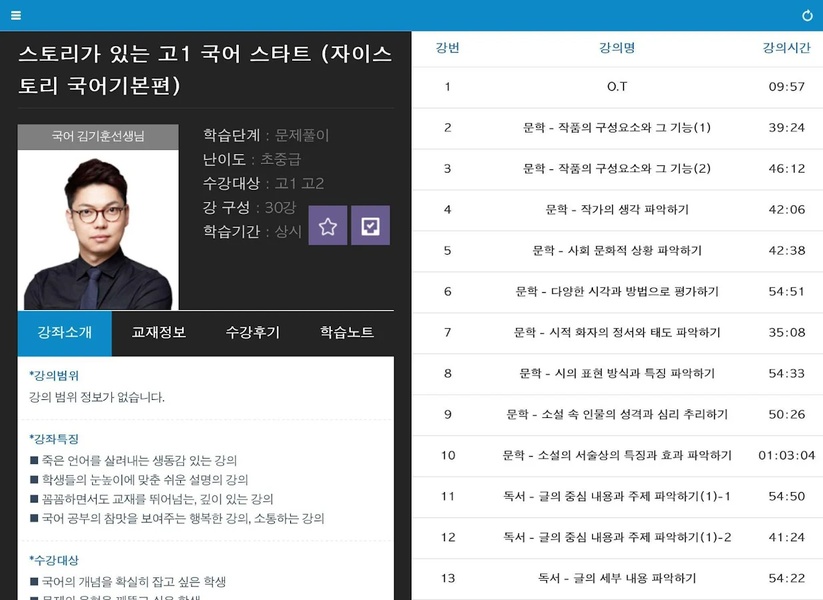Select the 강좌소개 tab

tap(65, 332)
